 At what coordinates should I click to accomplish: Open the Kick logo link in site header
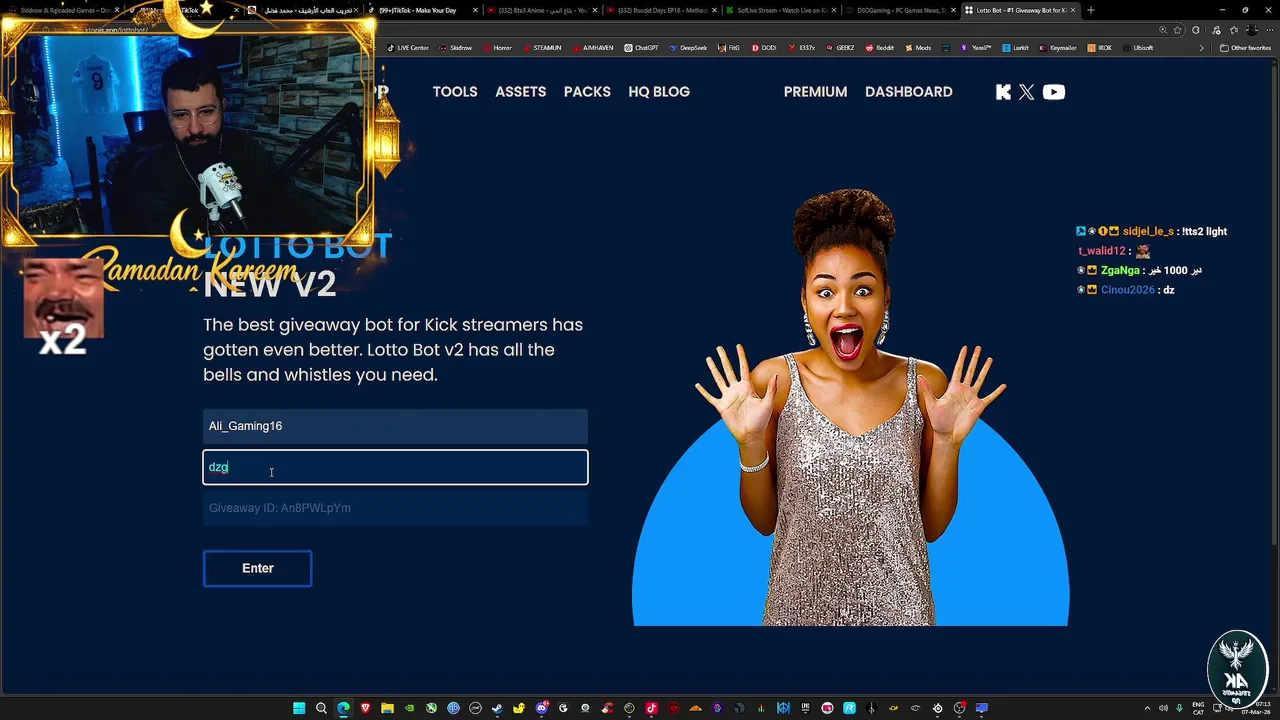pyautogui.click(x=1004, y=92)
